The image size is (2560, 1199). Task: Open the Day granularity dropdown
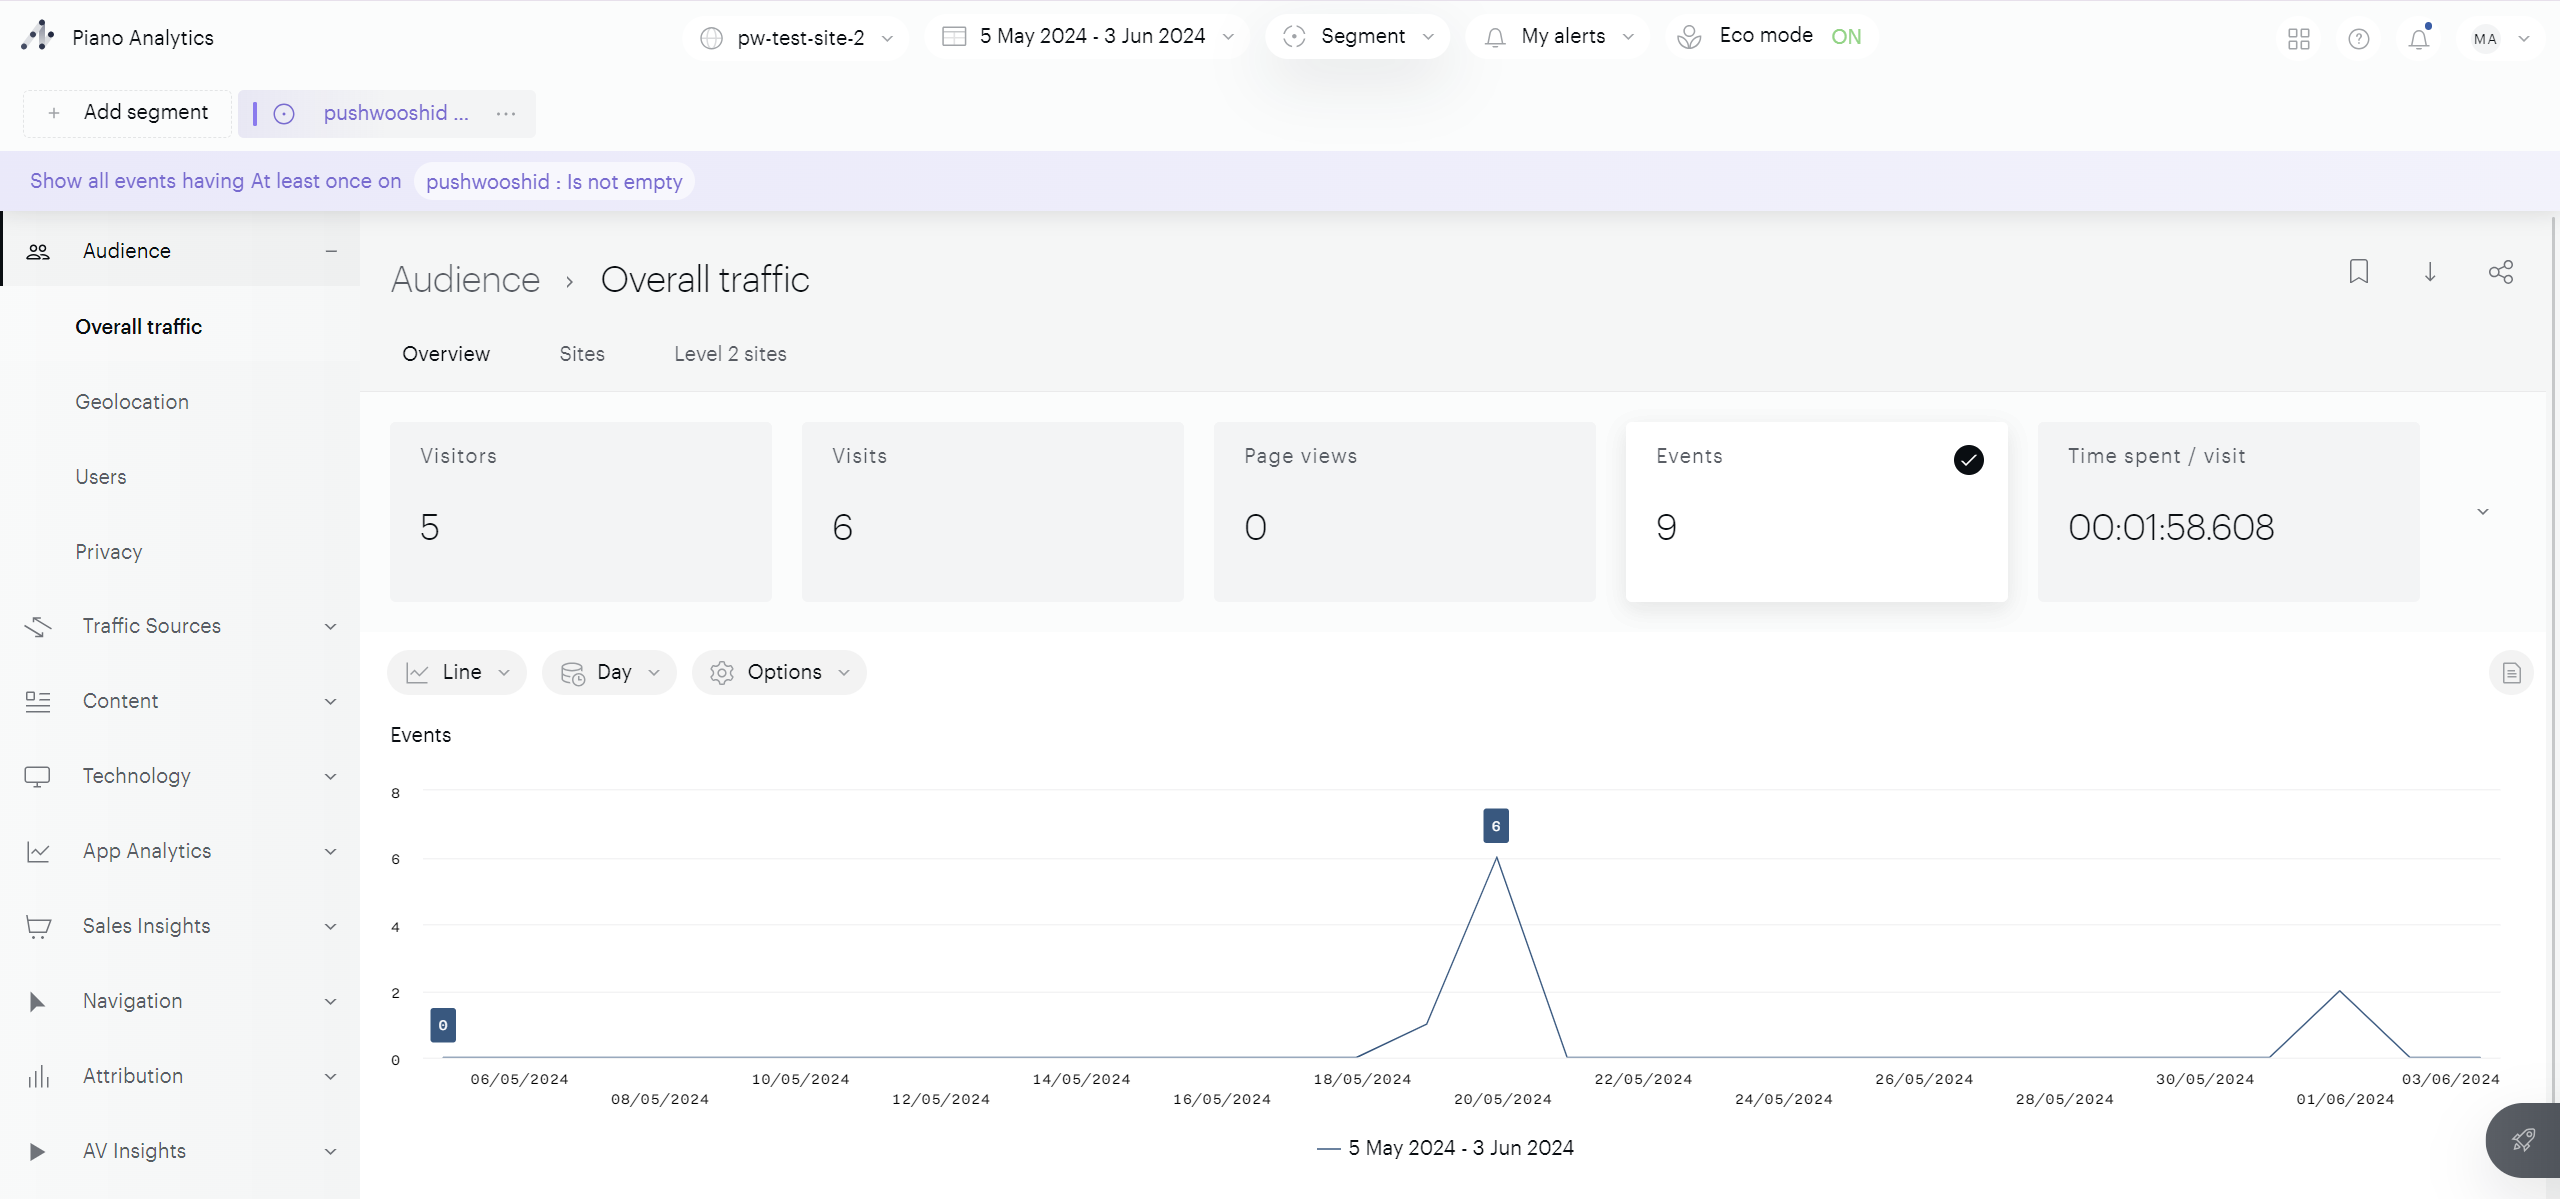(x=609, y=672)
